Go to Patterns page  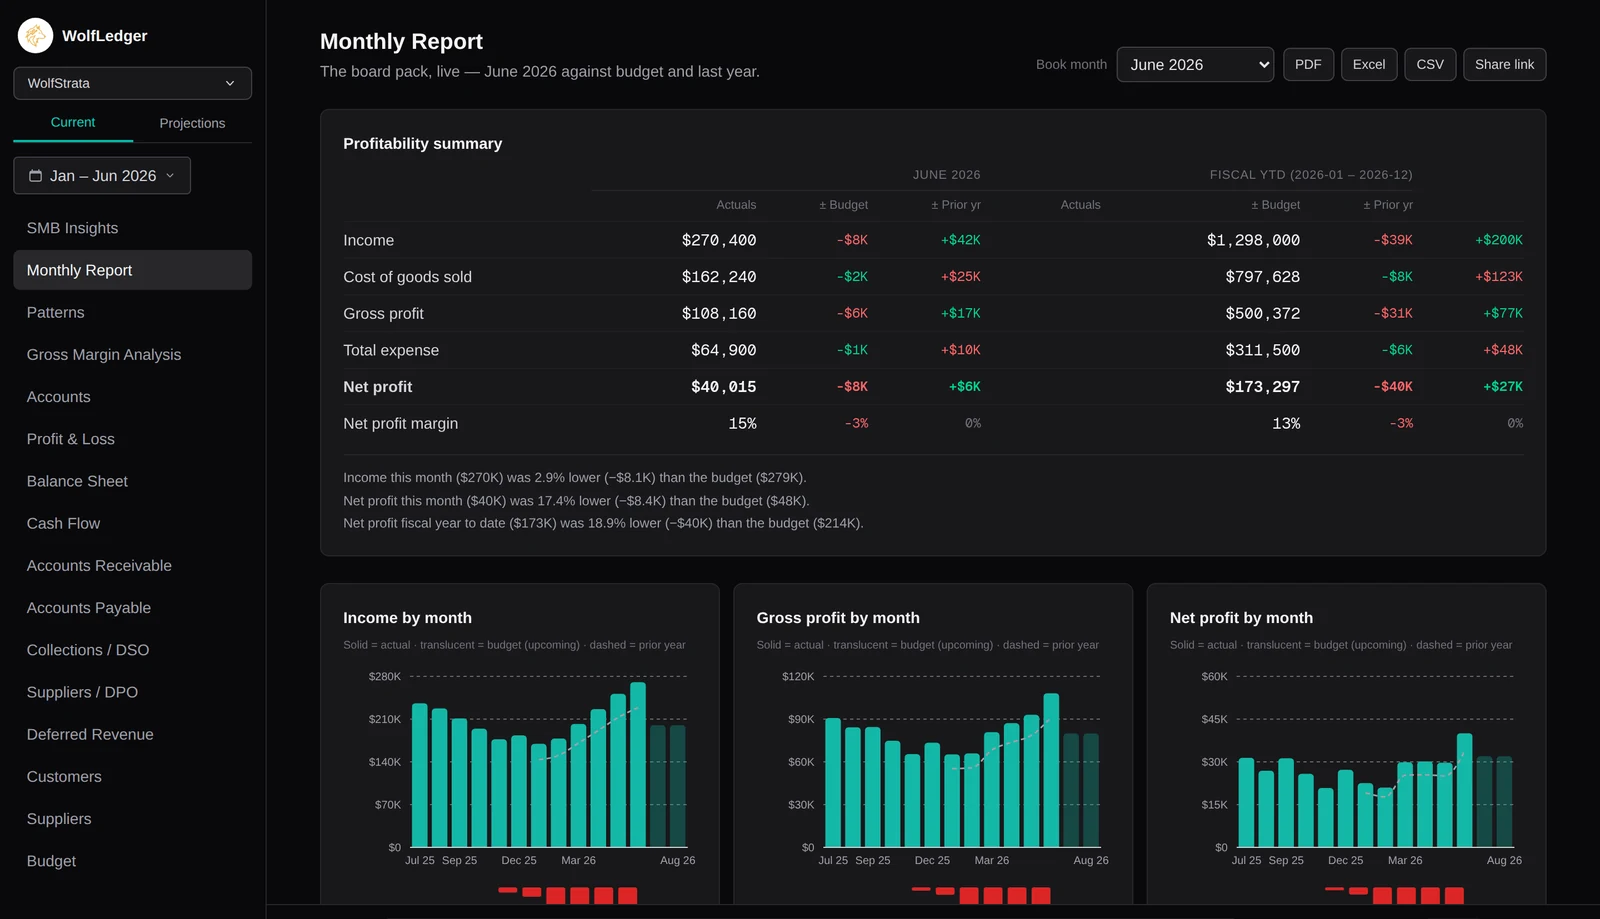[132, 312]
